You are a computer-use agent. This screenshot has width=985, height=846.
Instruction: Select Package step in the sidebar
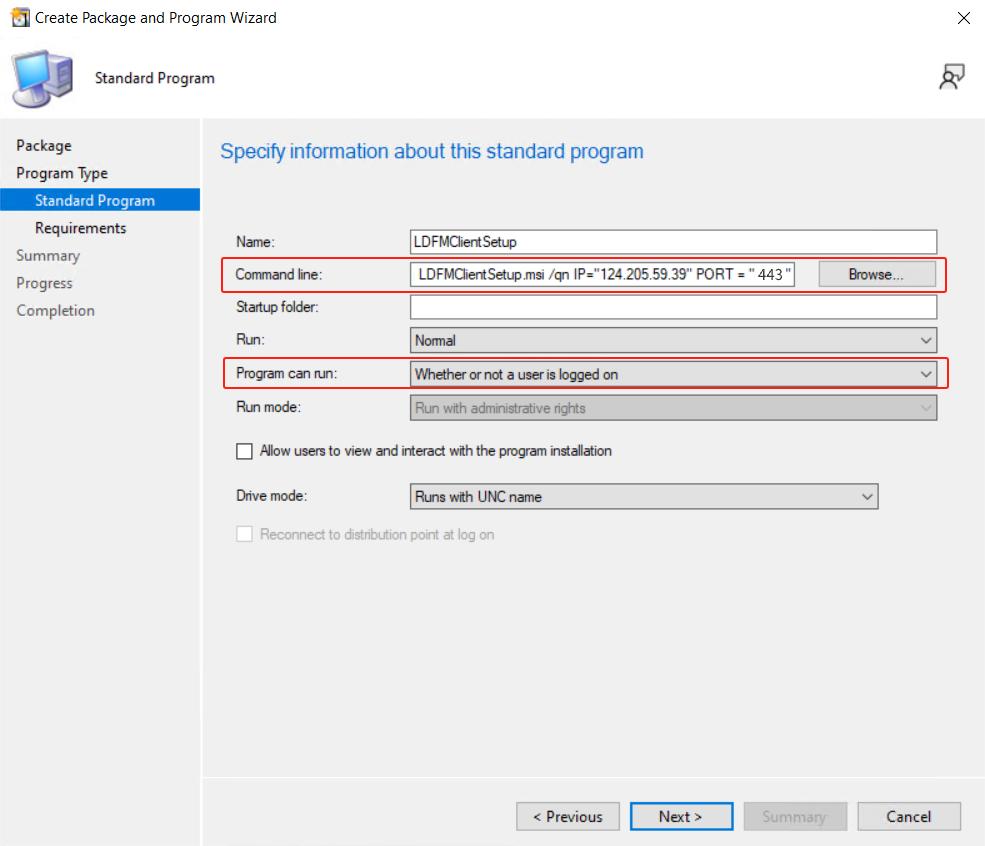[44, 146]
